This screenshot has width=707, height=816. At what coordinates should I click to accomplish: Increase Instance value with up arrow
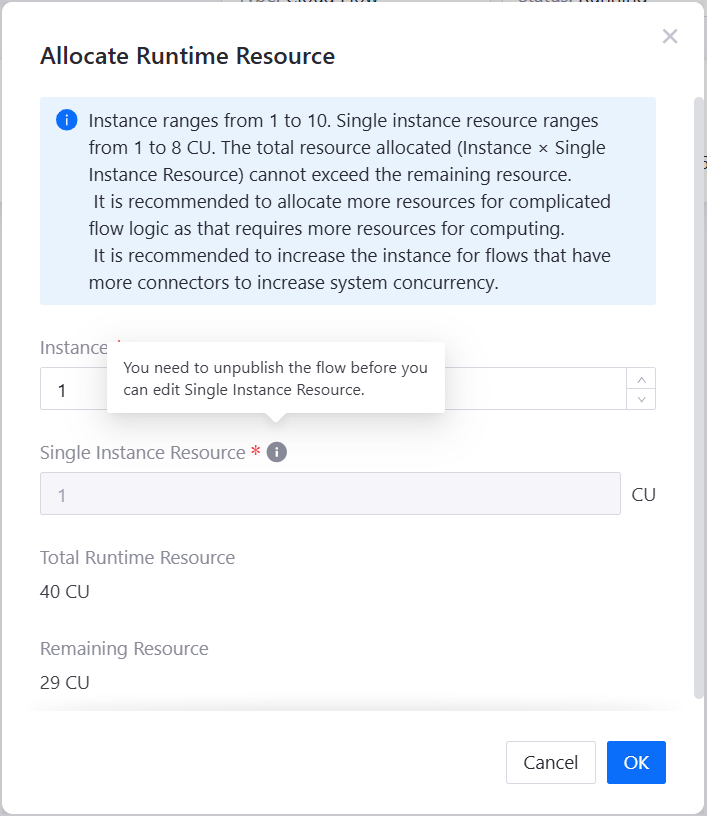coord(641,378)
